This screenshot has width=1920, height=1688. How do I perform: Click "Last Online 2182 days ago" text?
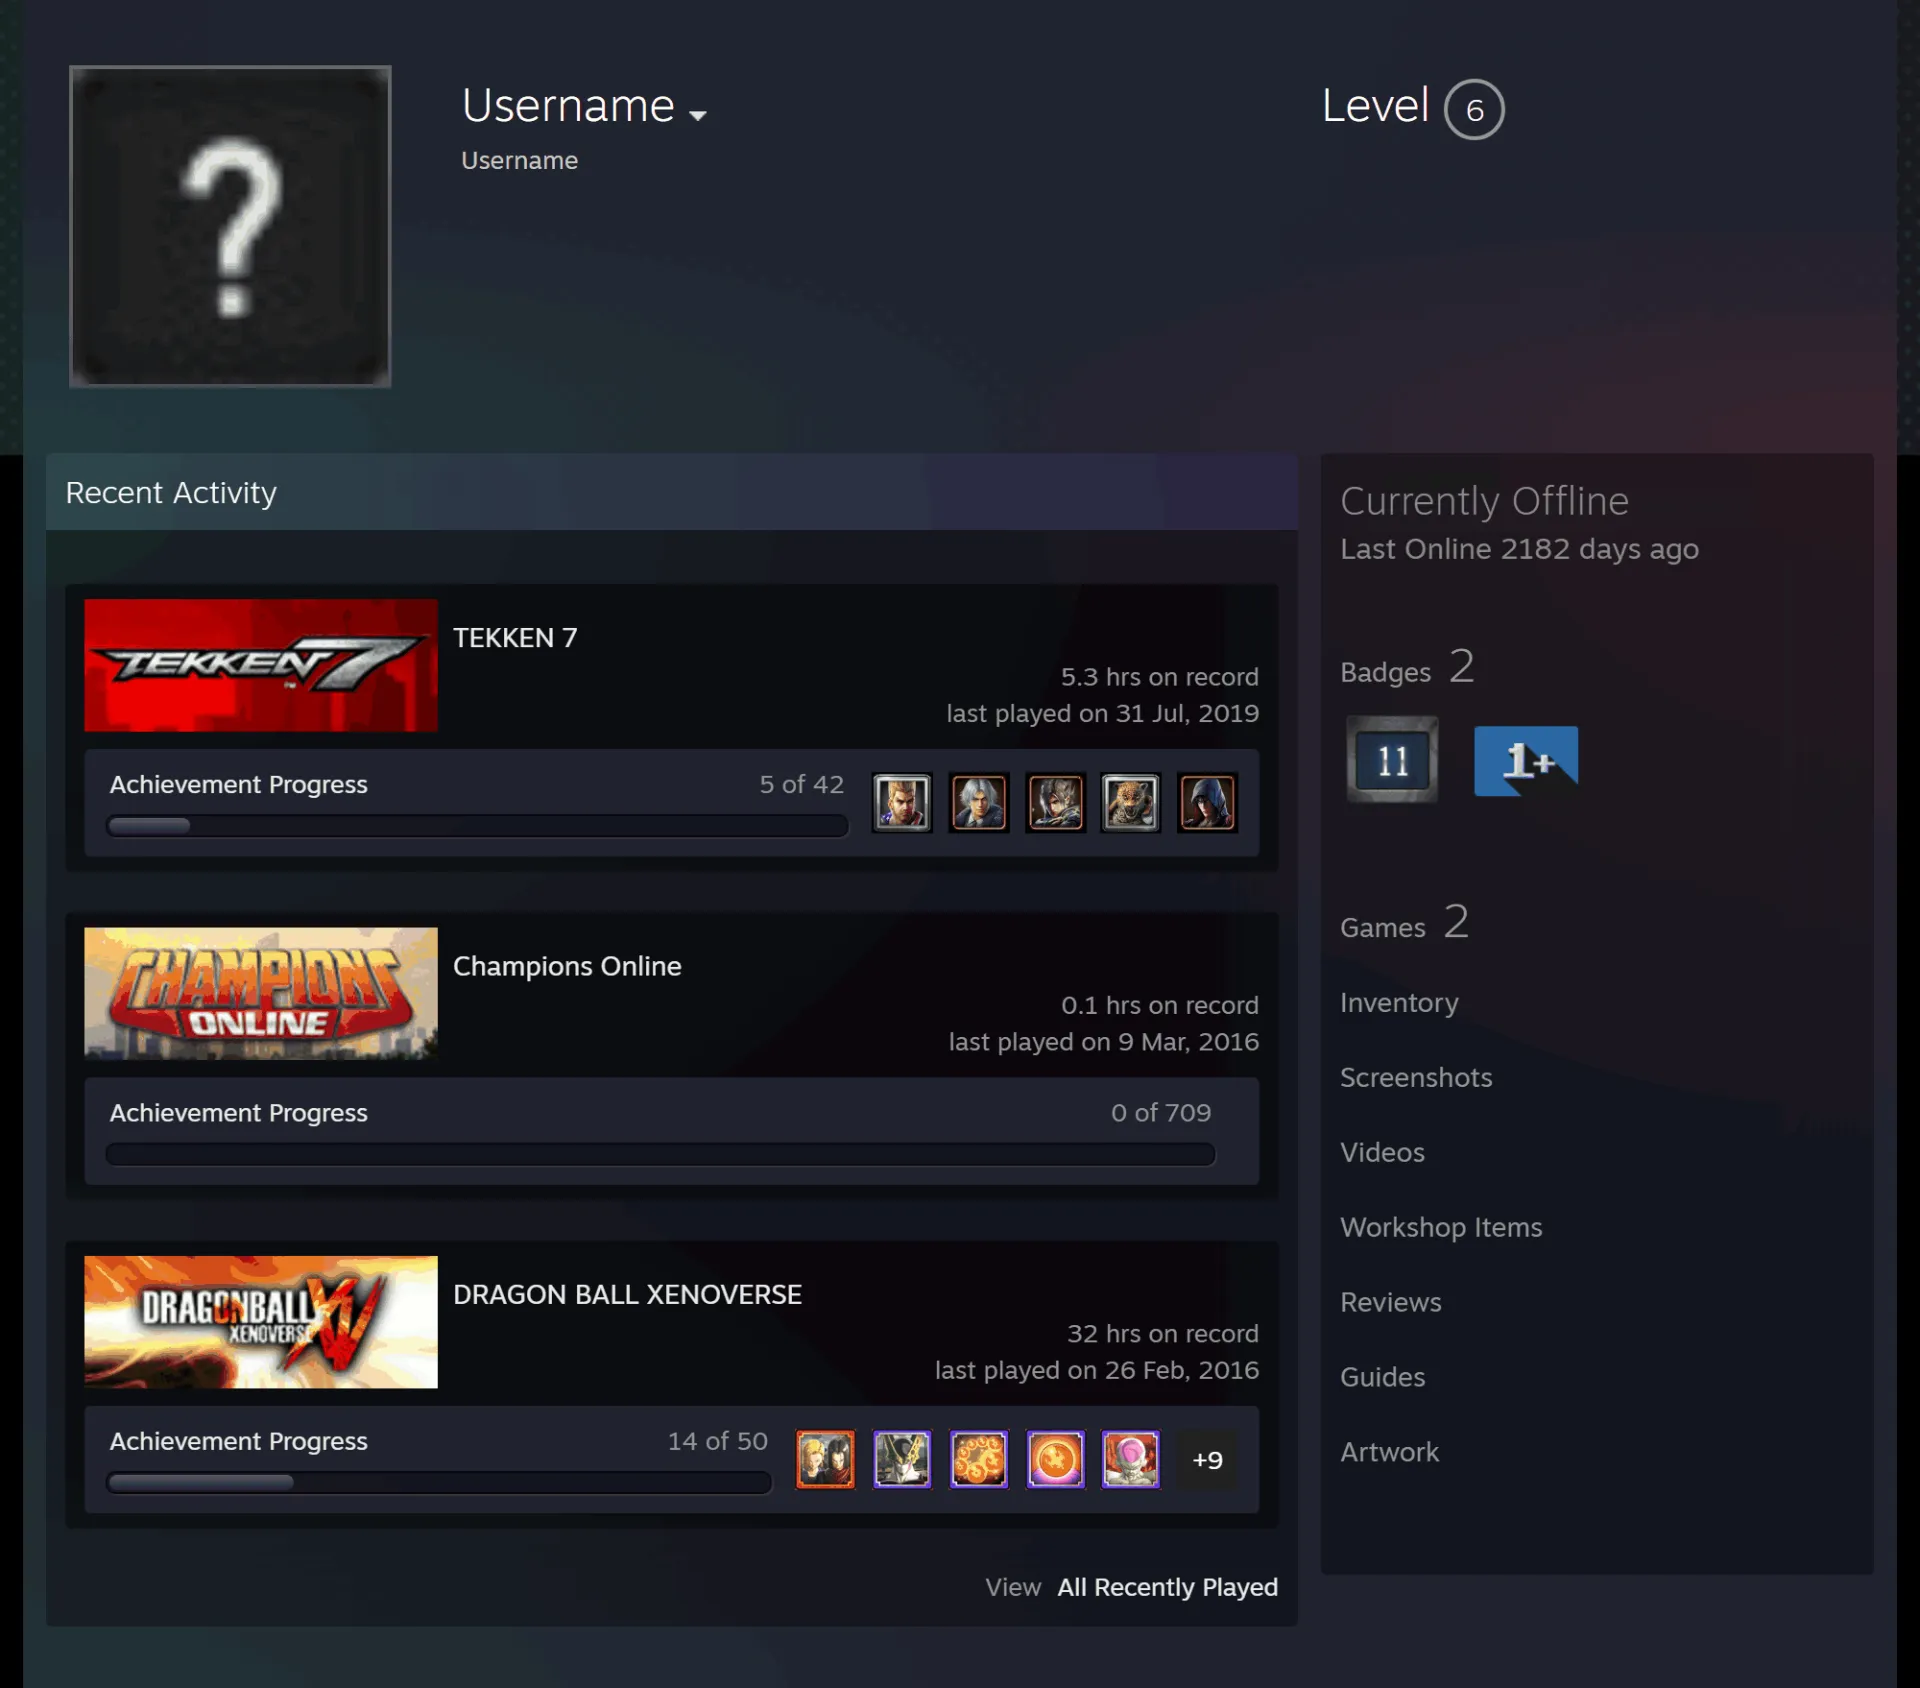1519,549
